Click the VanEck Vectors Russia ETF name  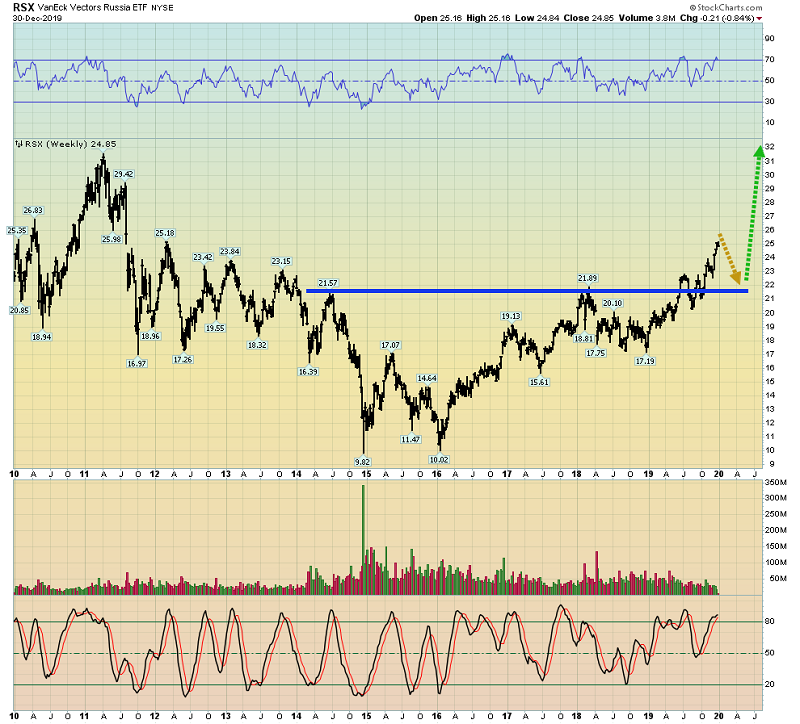pos(92,8)
